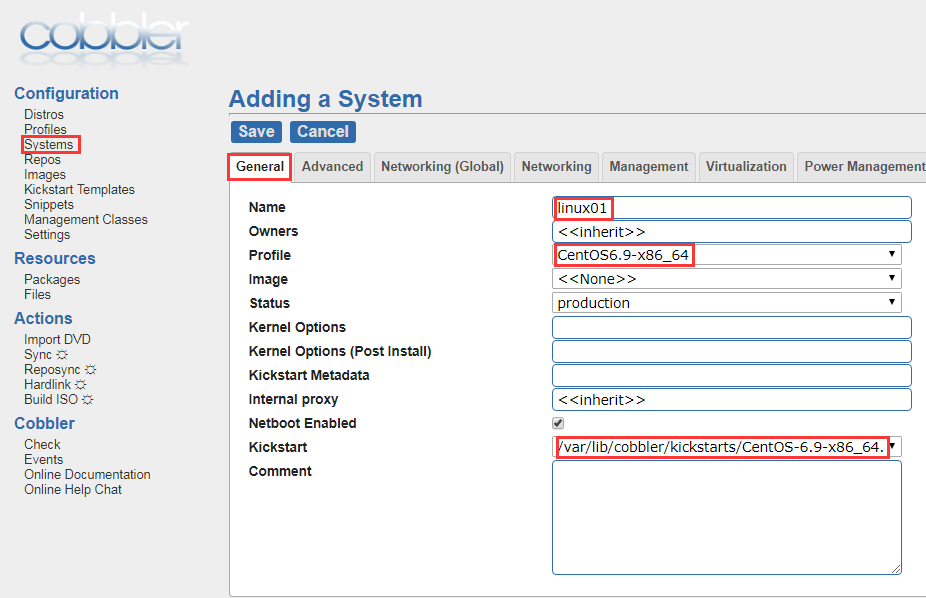
Task: Switch to the Management tab
Action: [x=649, y=167]
